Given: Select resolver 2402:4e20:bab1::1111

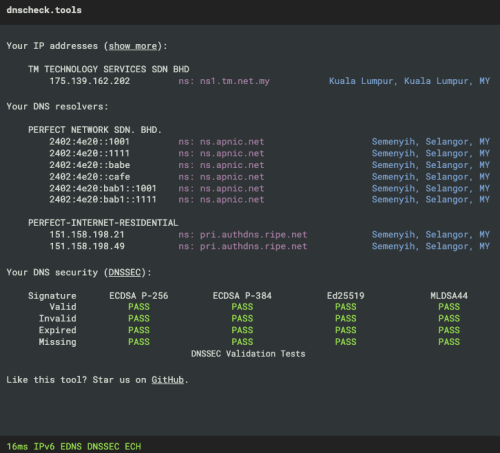Looking at the screenshot, I should (103, 199).
